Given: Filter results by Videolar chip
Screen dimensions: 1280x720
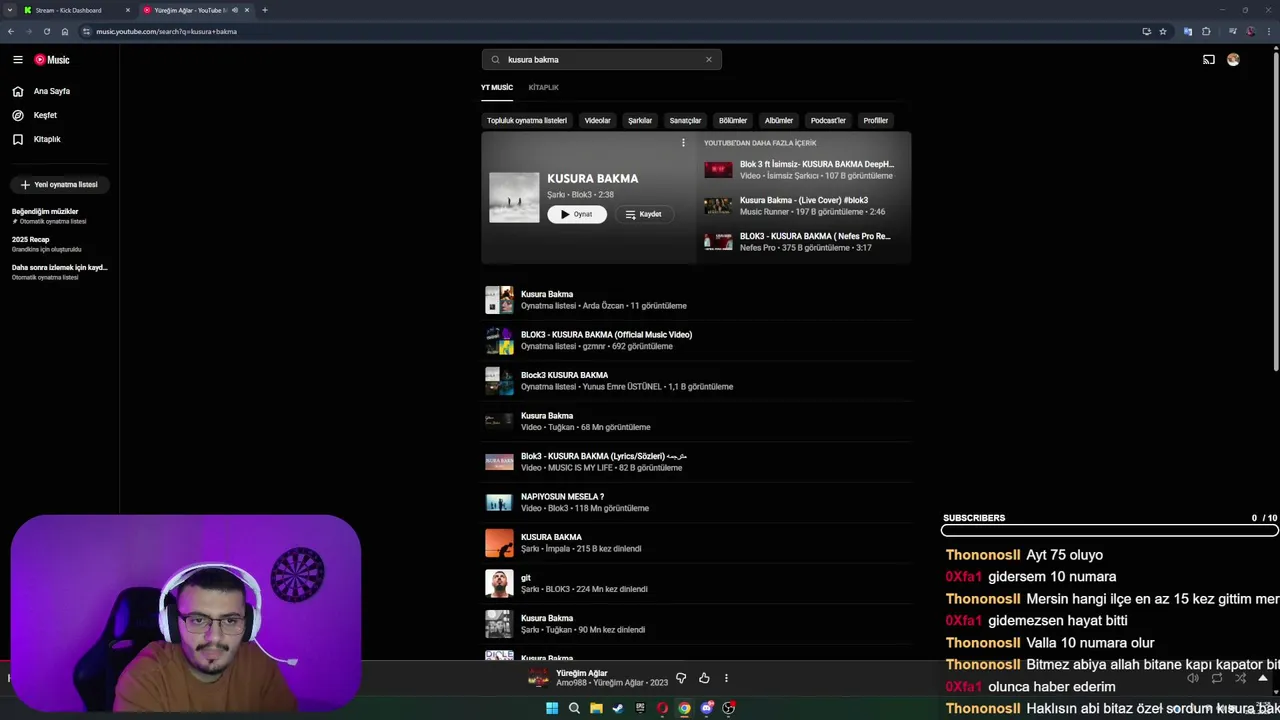Looking at the screenshot, I should coord(597,120).
